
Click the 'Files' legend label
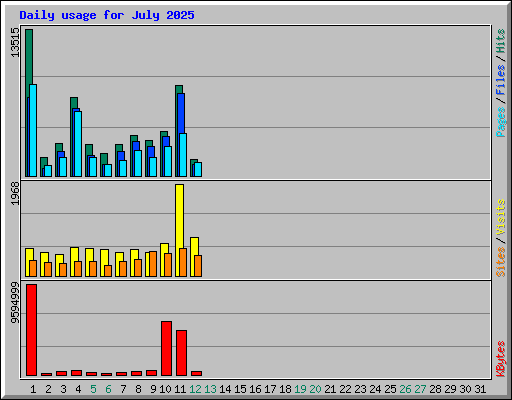(x=501, y=80)
